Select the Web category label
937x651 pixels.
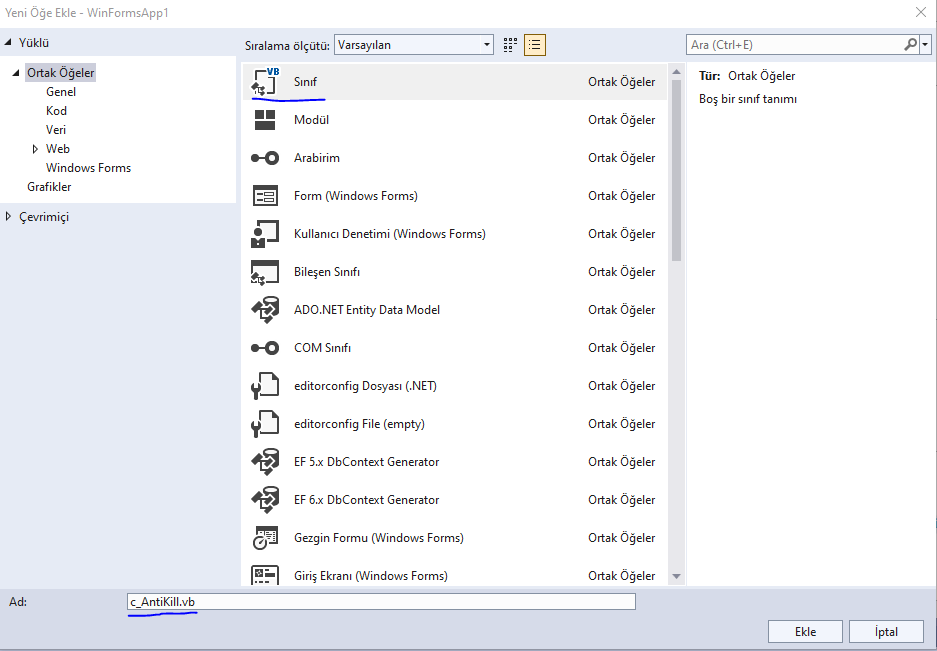58,149
